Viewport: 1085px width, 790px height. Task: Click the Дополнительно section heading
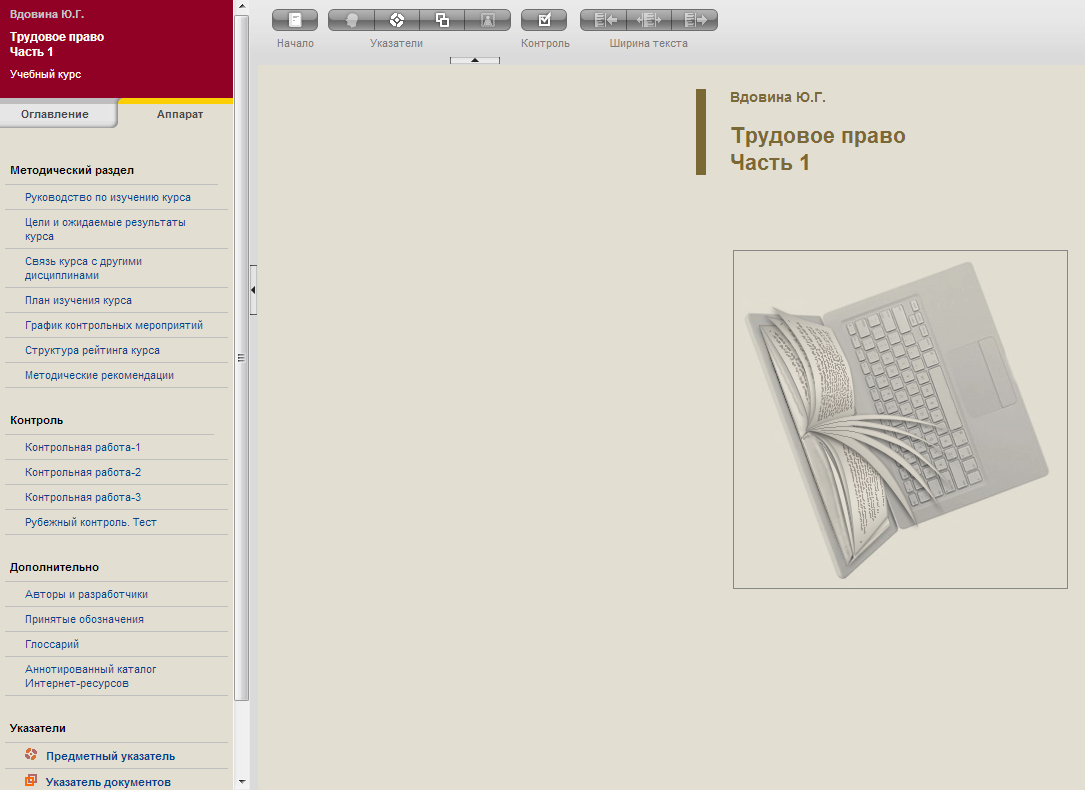(x=55, y=567)
